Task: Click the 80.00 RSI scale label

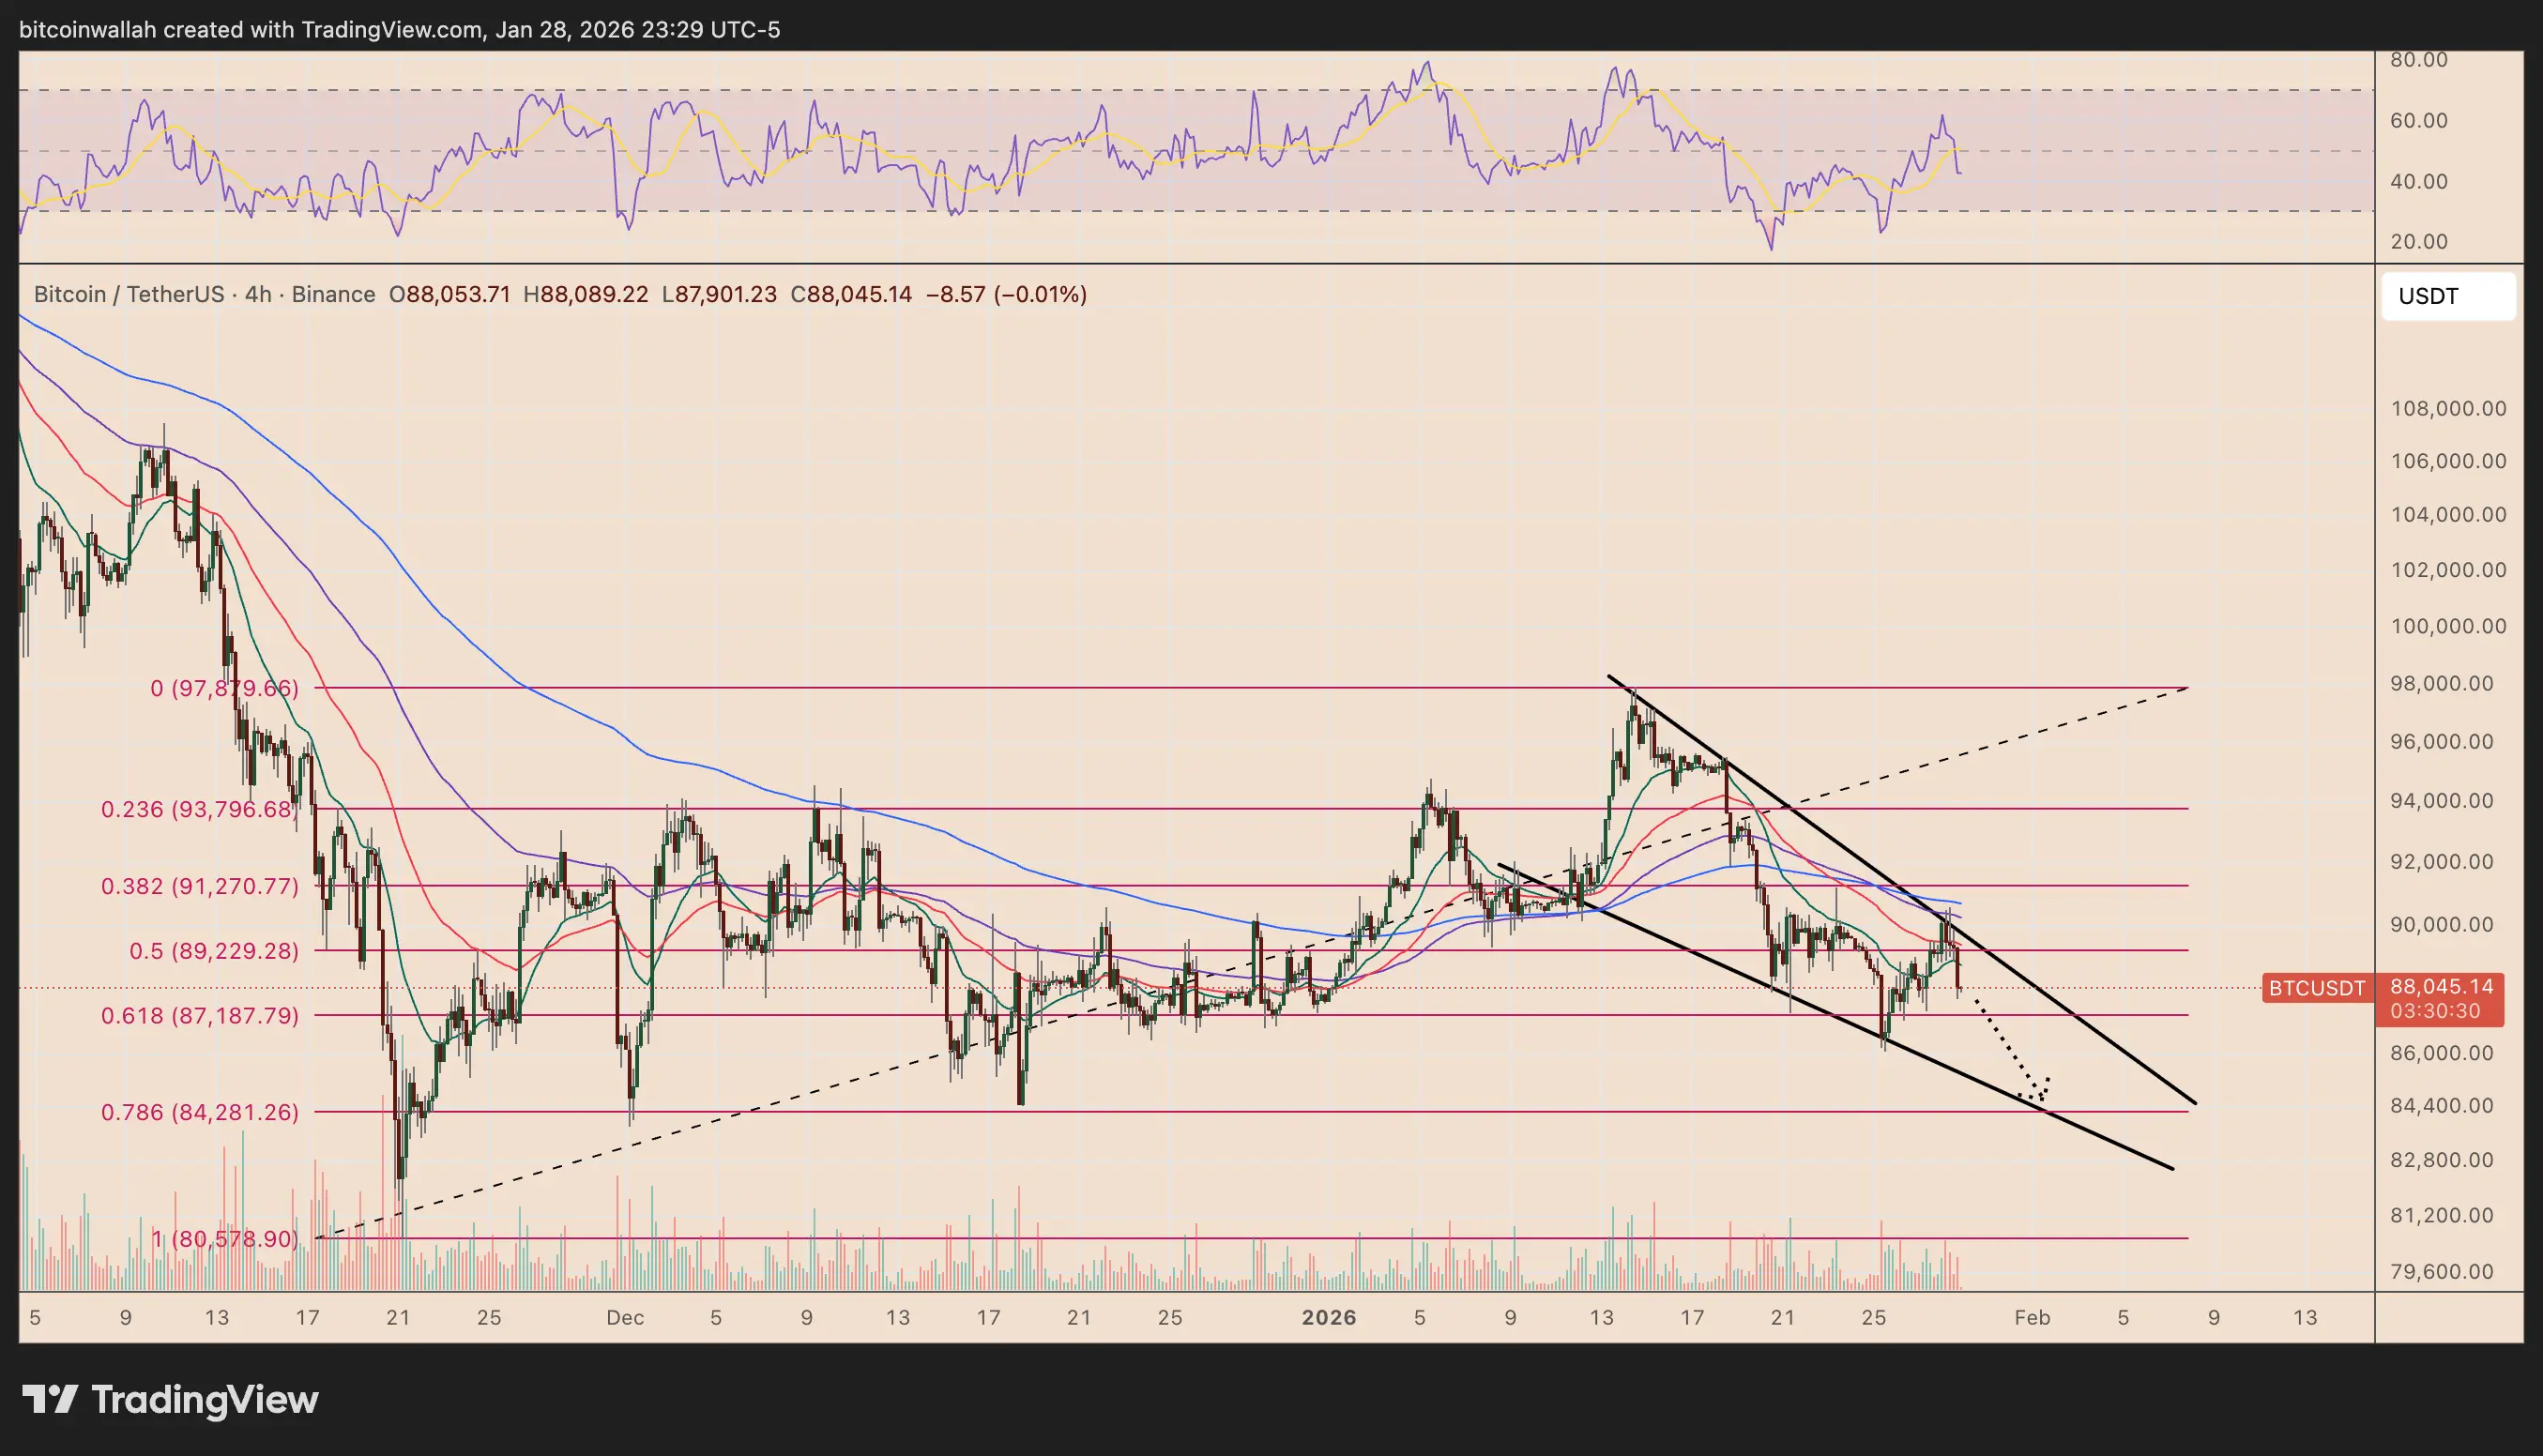Action: point(2418,60)
